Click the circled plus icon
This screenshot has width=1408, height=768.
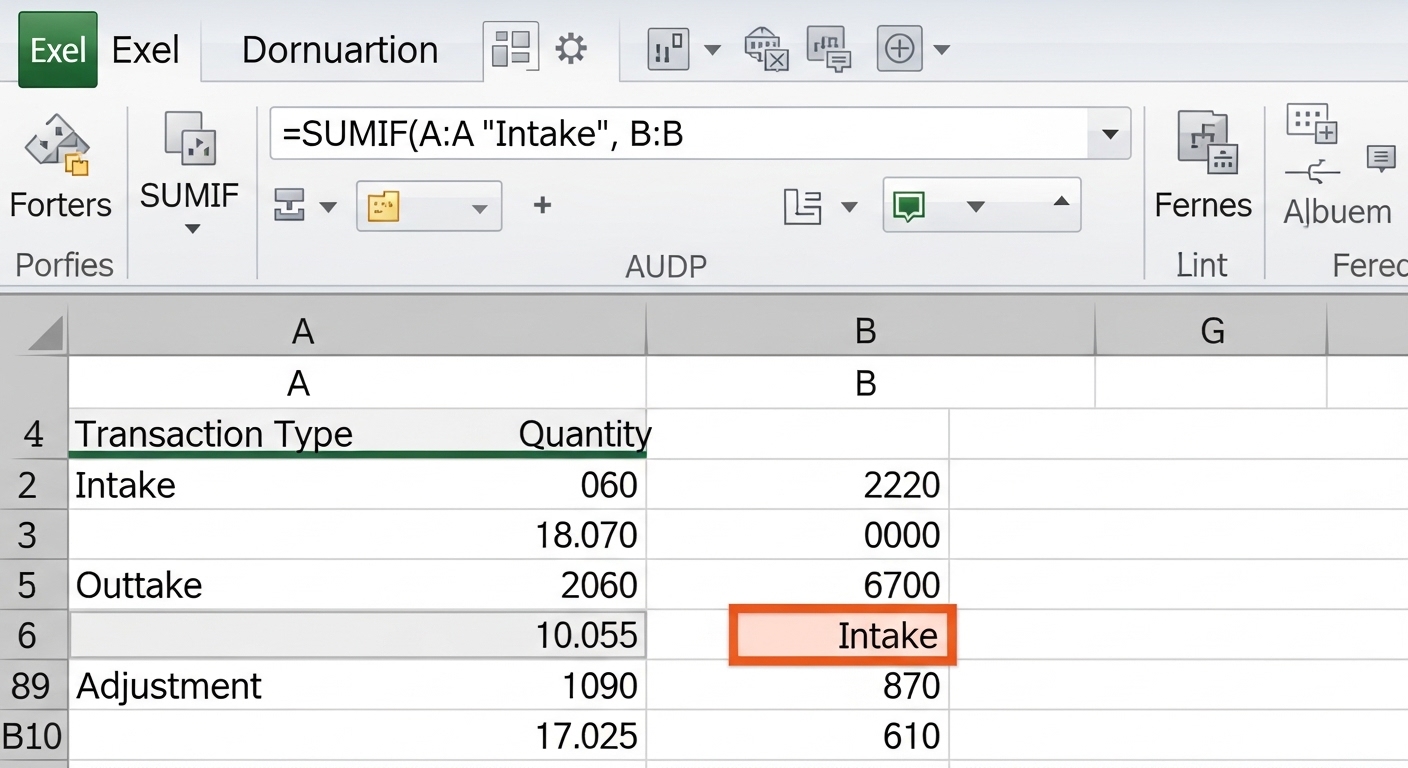point(899,49)
